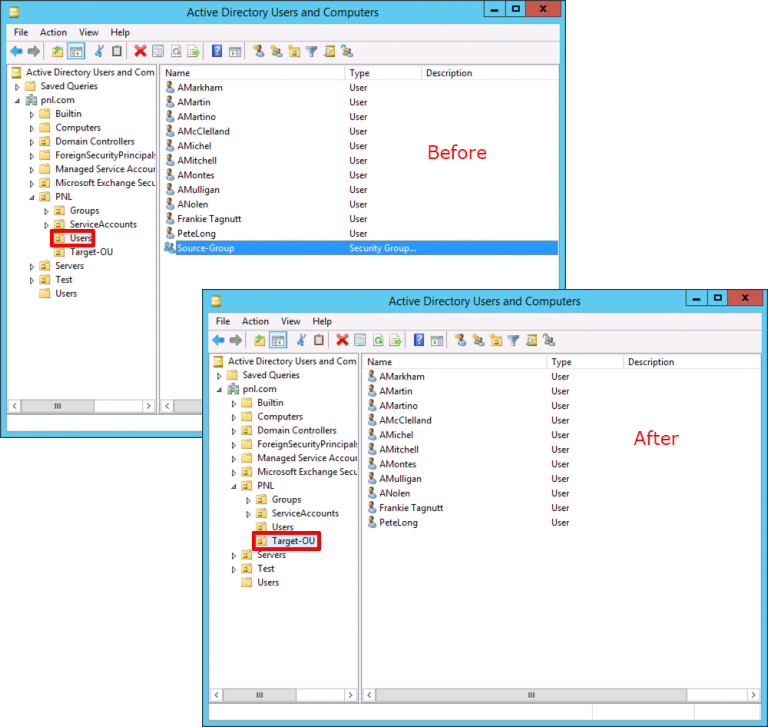Click Up one level icon in front window

point(259,340)
